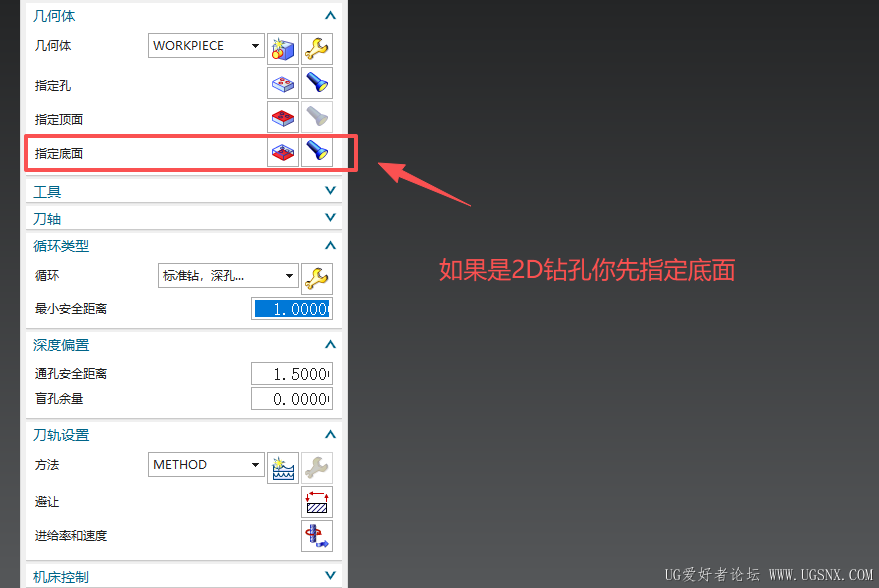Click the 盲孔余量 value field
Image resolution: width=879 pixels, height=588 pixels.
292,399
